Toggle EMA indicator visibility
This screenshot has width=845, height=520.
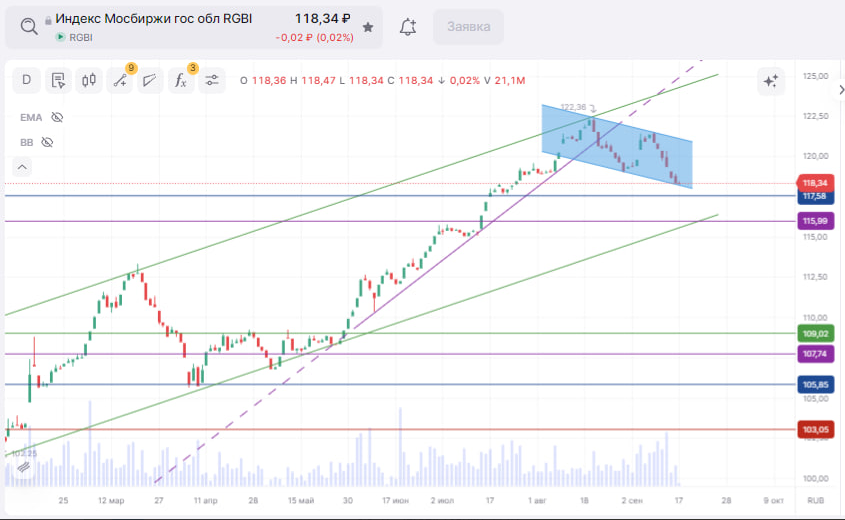[x=57, y=117]
